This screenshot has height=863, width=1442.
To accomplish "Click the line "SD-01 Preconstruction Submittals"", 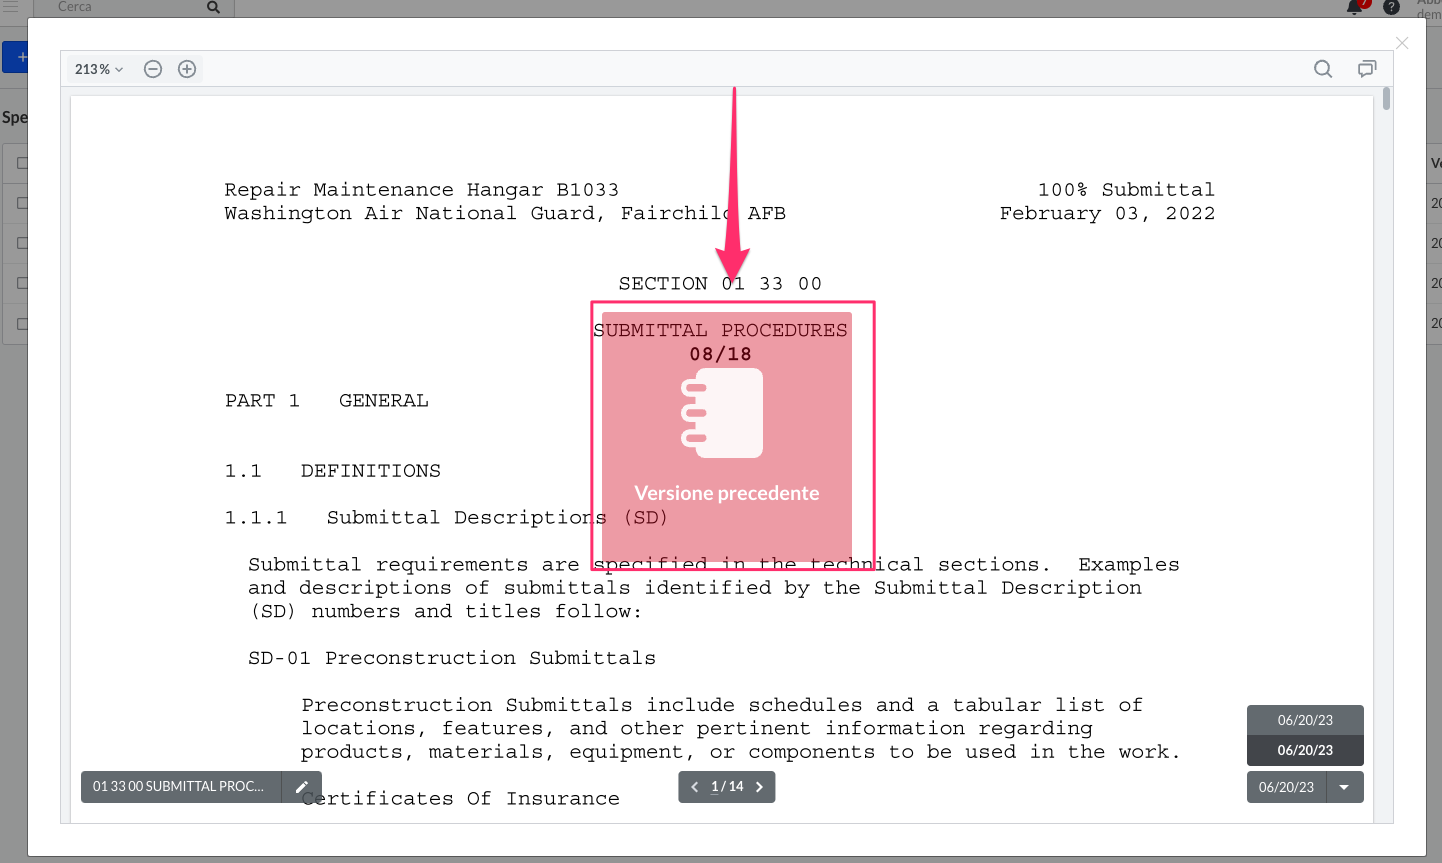I will 452,658.
